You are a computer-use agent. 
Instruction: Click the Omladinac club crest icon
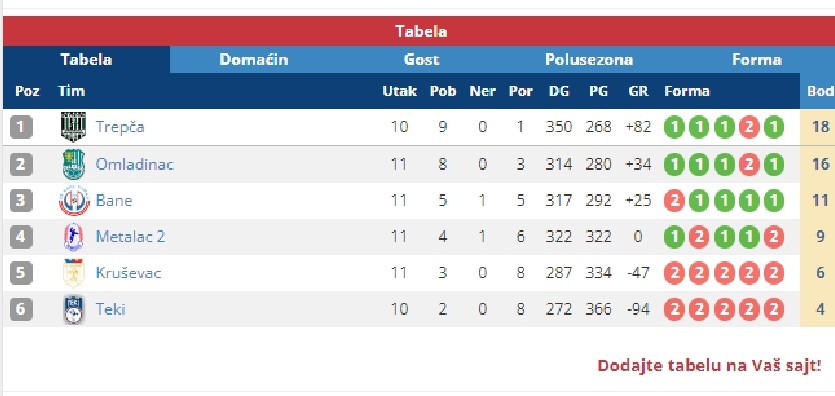(73, 164)
